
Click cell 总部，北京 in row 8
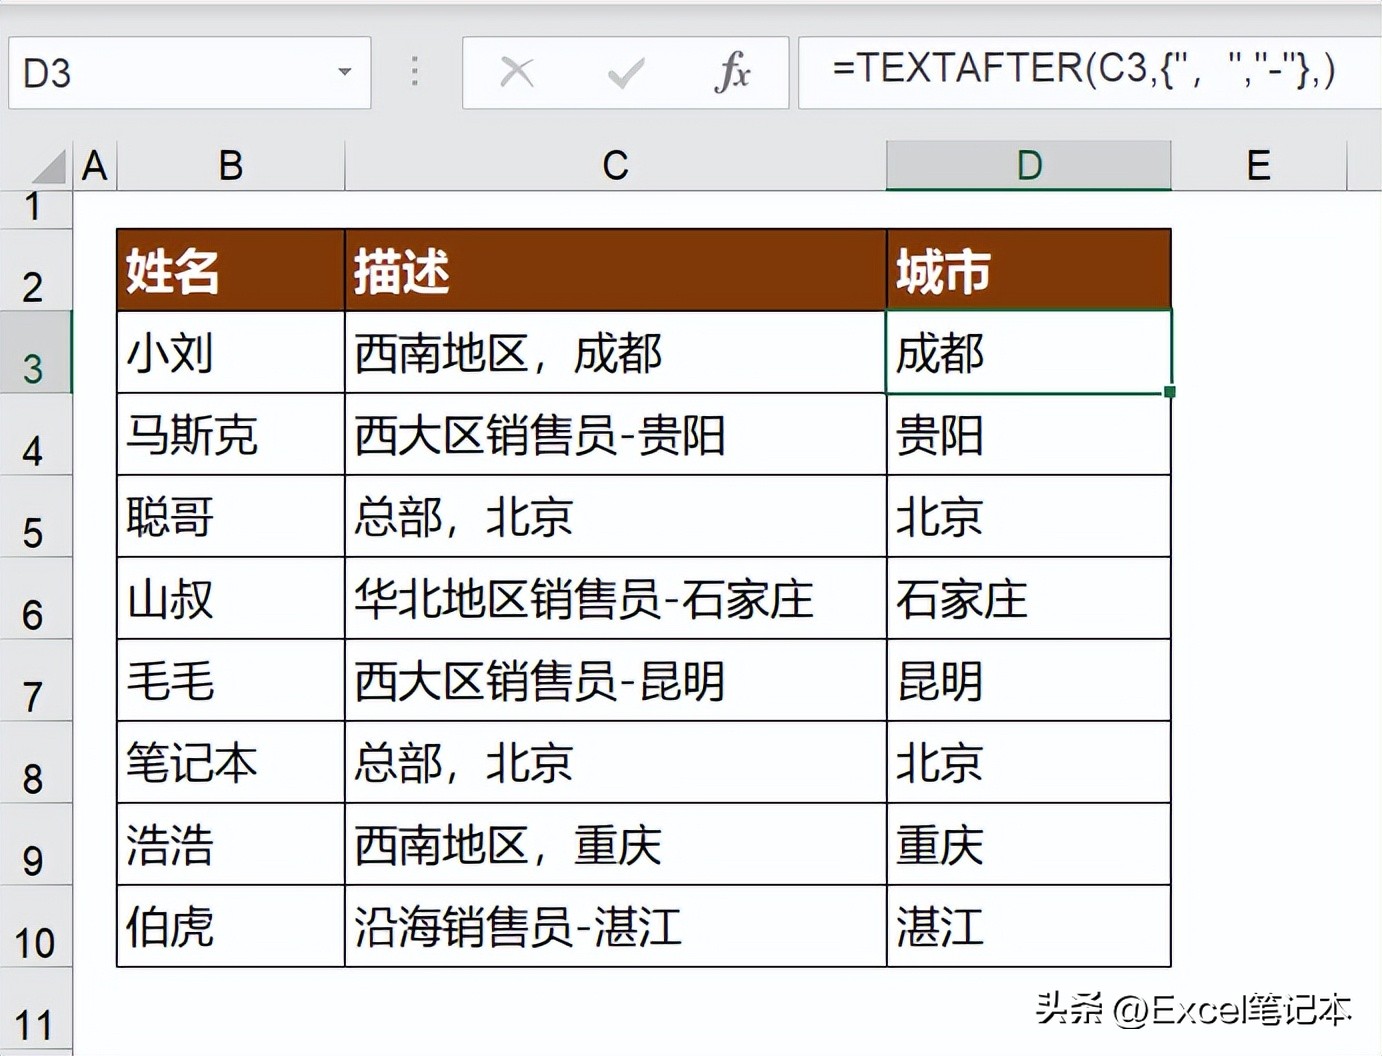(x=615, y=762)
